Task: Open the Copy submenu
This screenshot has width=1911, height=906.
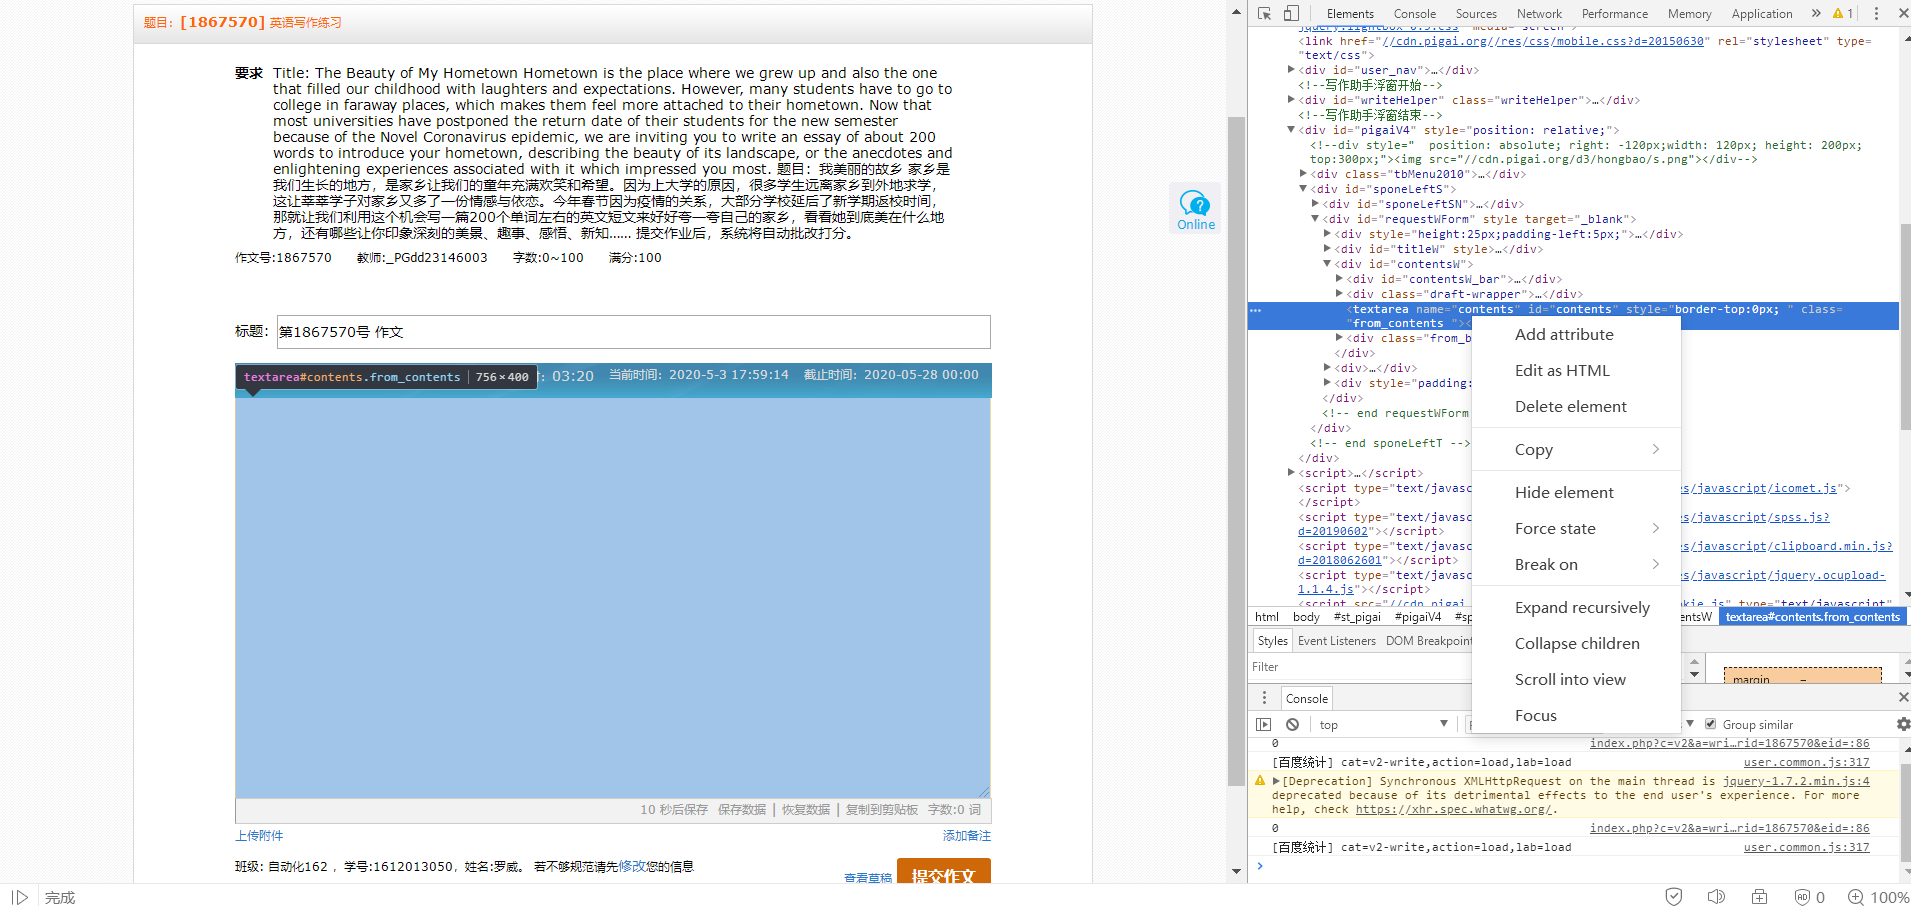Action: [x=1576, y=450]
